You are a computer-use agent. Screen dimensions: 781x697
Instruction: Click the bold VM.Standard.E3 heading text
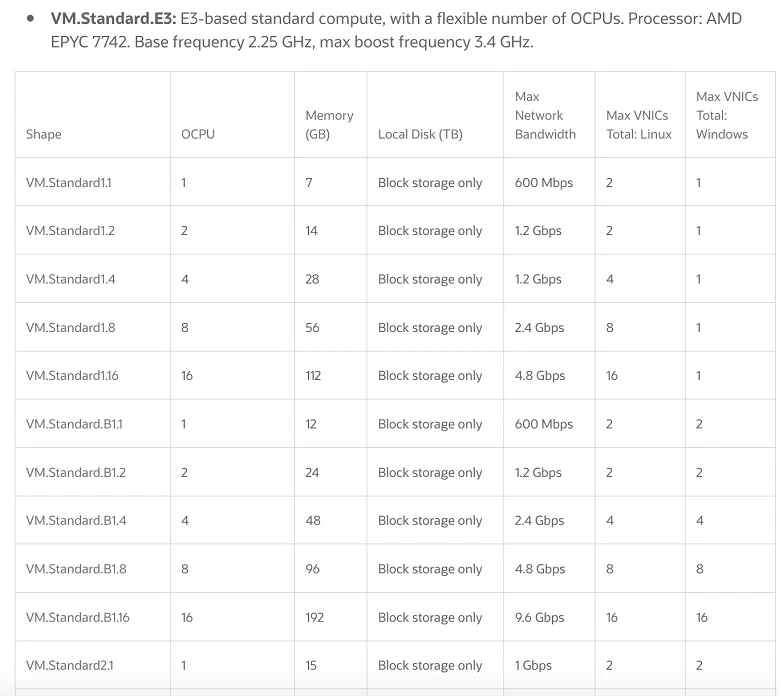tap(114, 19)
